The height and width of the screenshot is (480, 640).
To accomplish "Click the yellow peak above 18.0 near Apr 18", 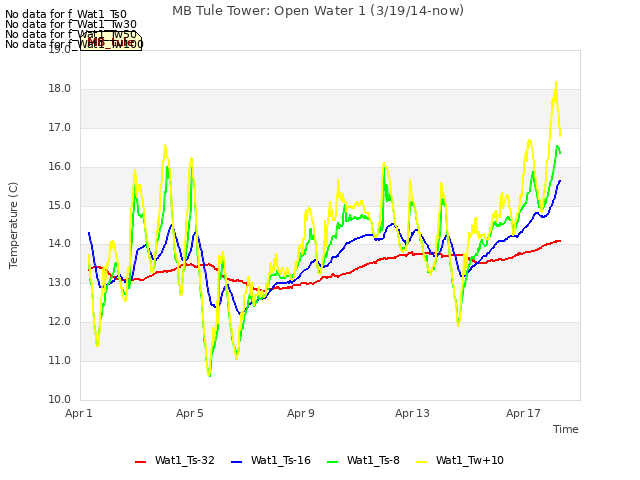I will point(556,83).
